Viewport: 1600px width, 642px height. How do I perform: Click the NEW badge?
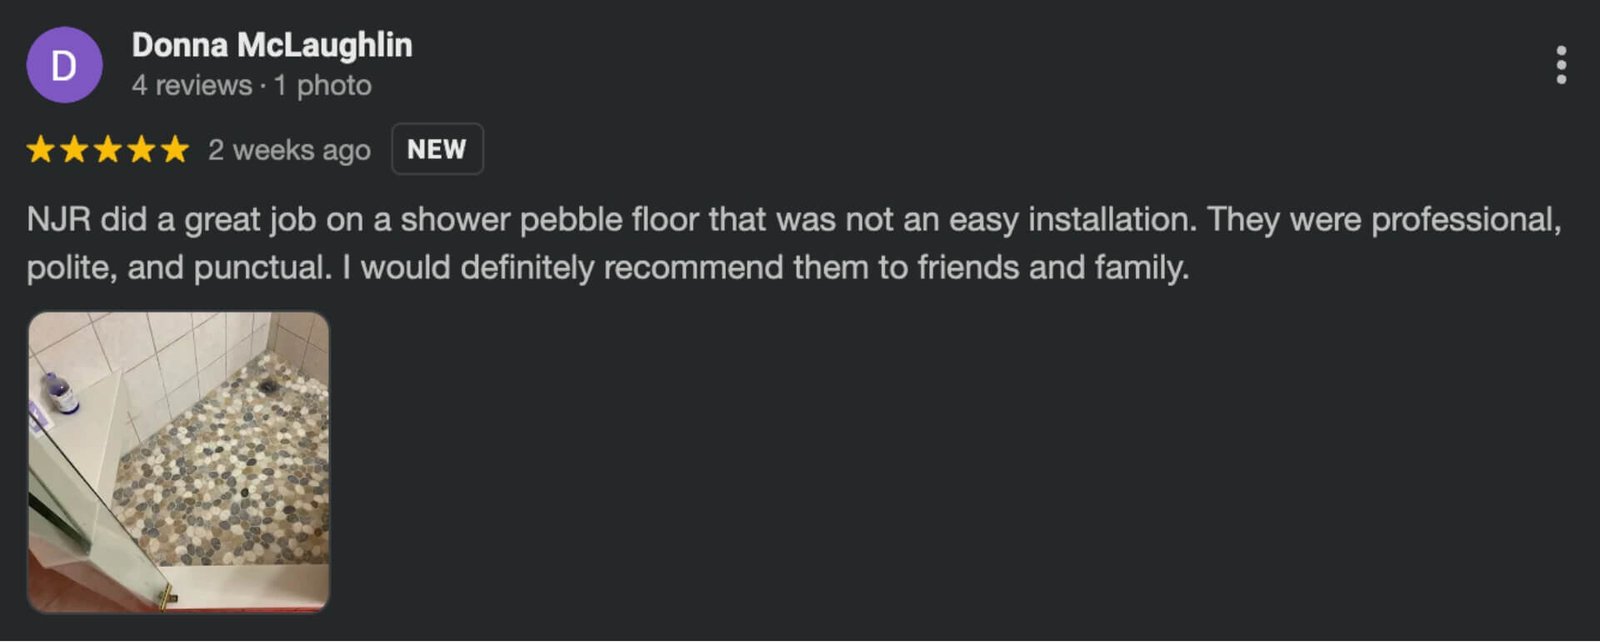[x=437, y=149]
